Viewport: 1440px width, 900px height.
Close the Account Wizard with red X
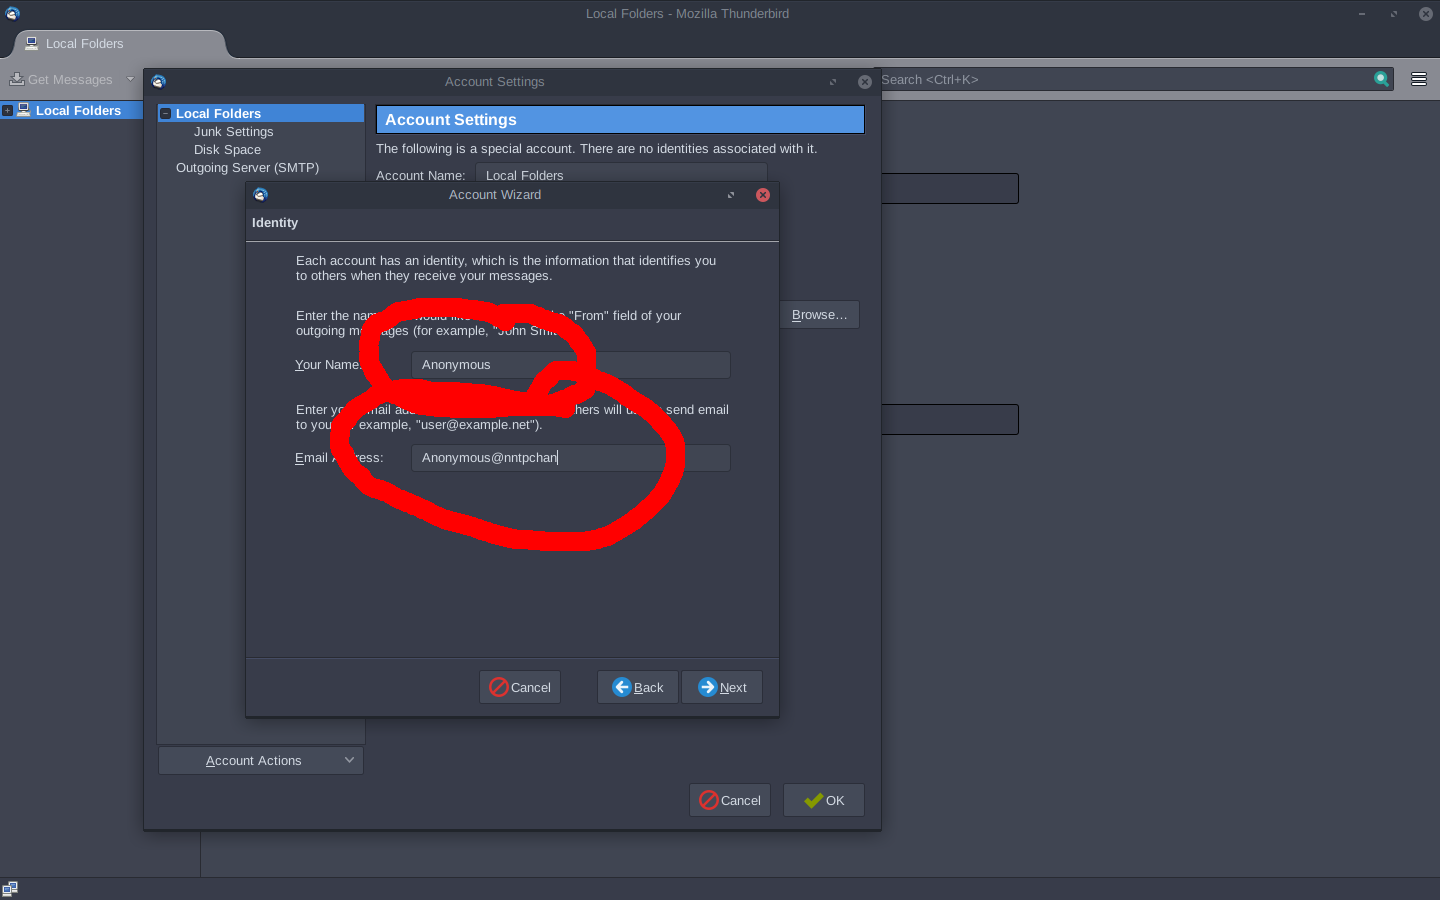coord(763,195)
